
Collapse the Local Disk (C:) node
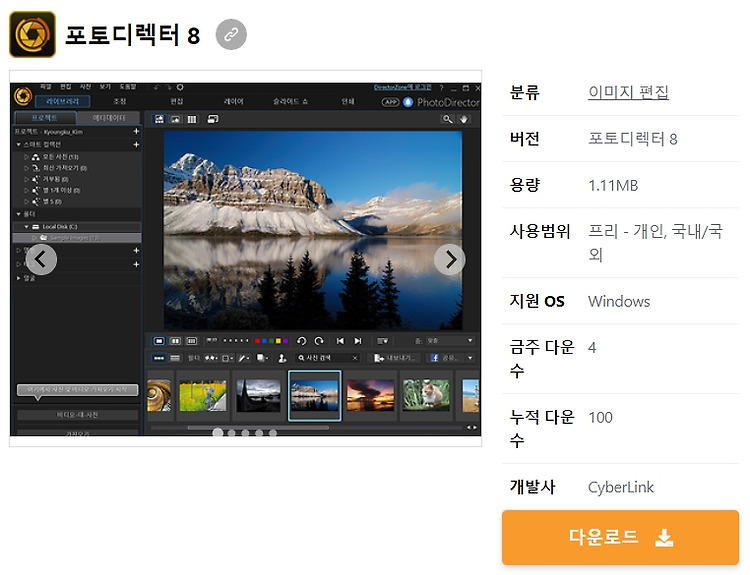click(x=27, y=227)
